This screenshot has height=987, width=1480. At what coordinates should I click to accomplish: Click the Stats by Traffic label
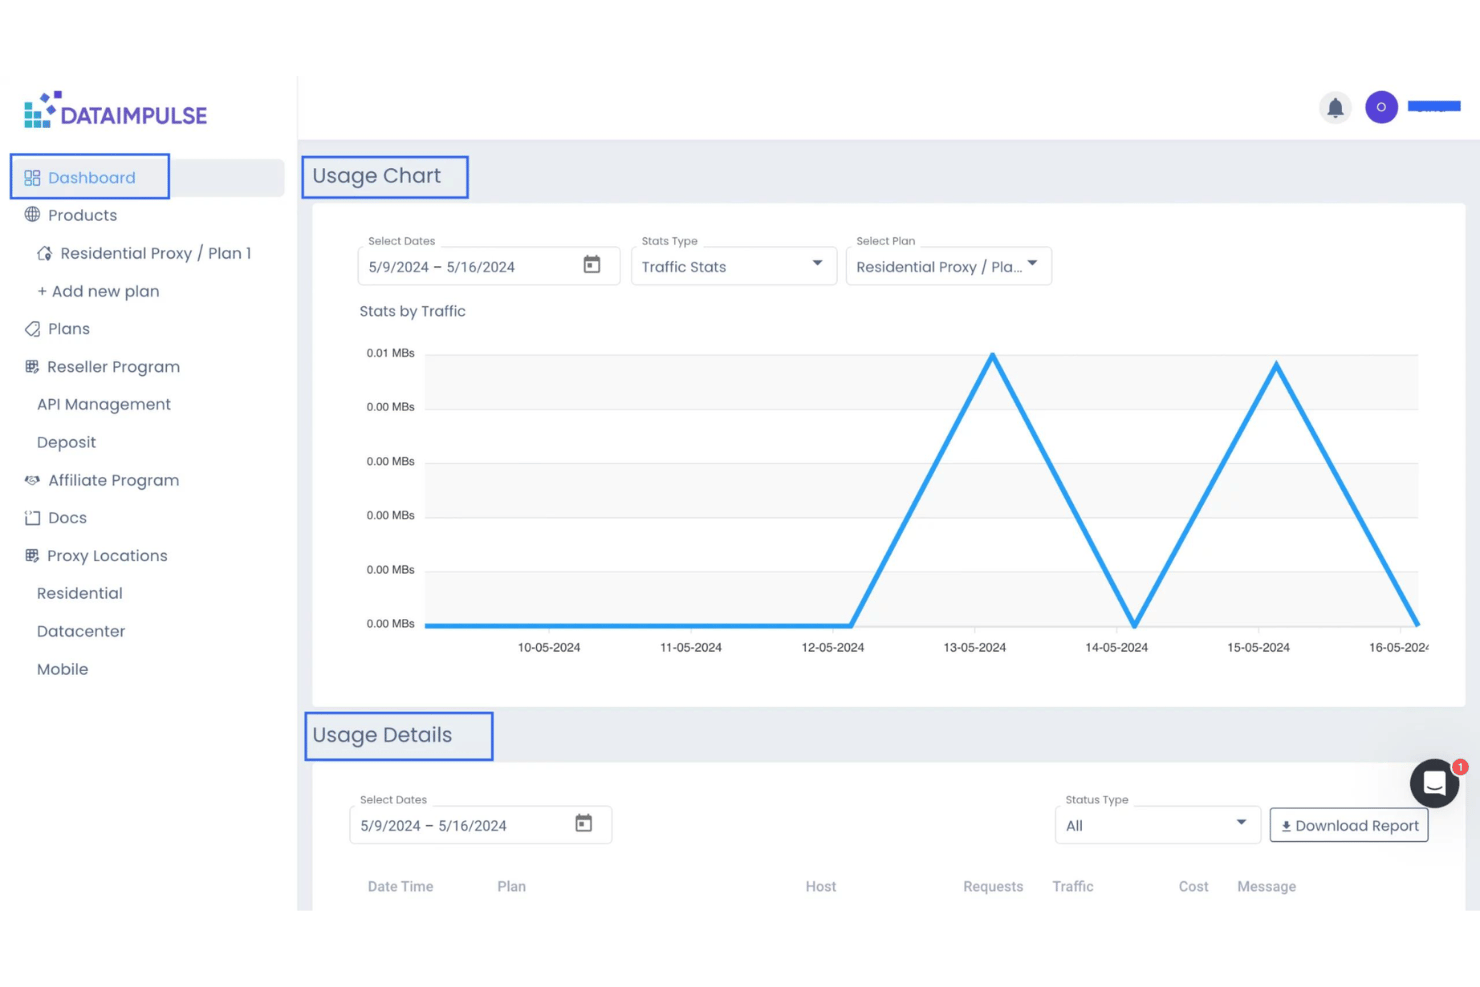[x=412, y=311]
